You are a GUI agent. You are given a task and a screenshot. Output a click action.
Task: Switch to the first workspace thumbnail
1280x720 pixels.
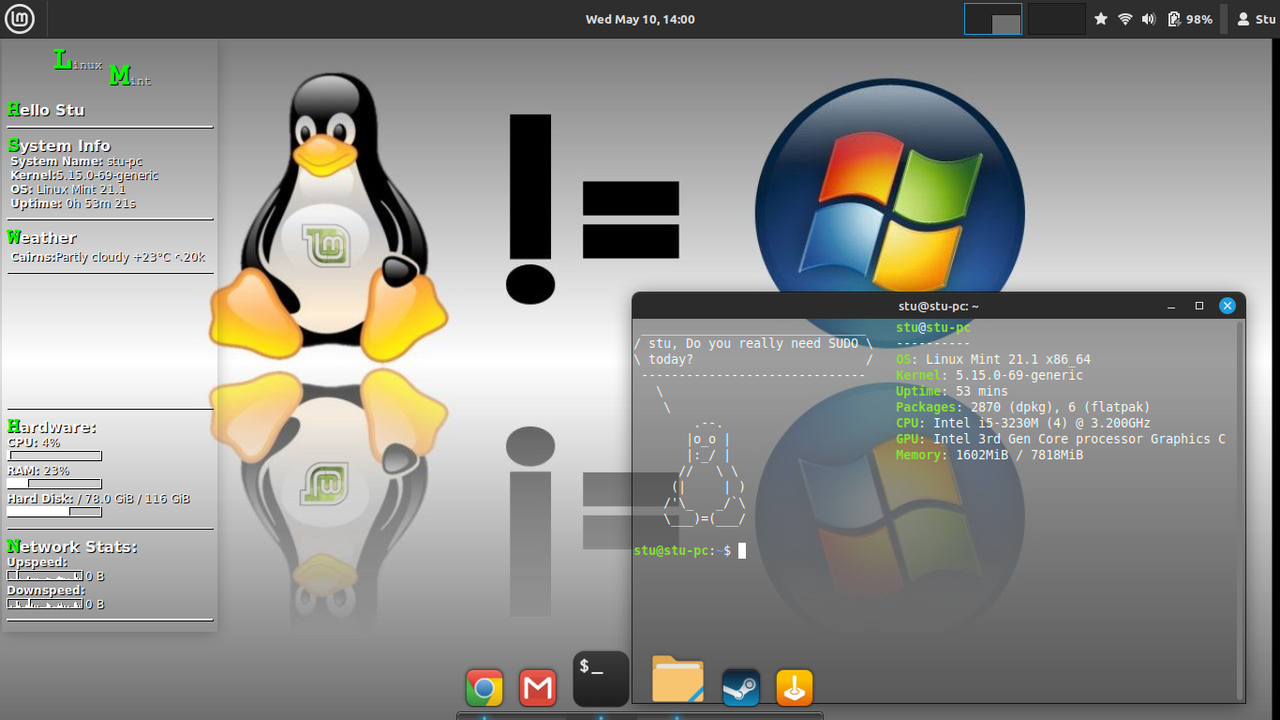[x=993, y=19]
